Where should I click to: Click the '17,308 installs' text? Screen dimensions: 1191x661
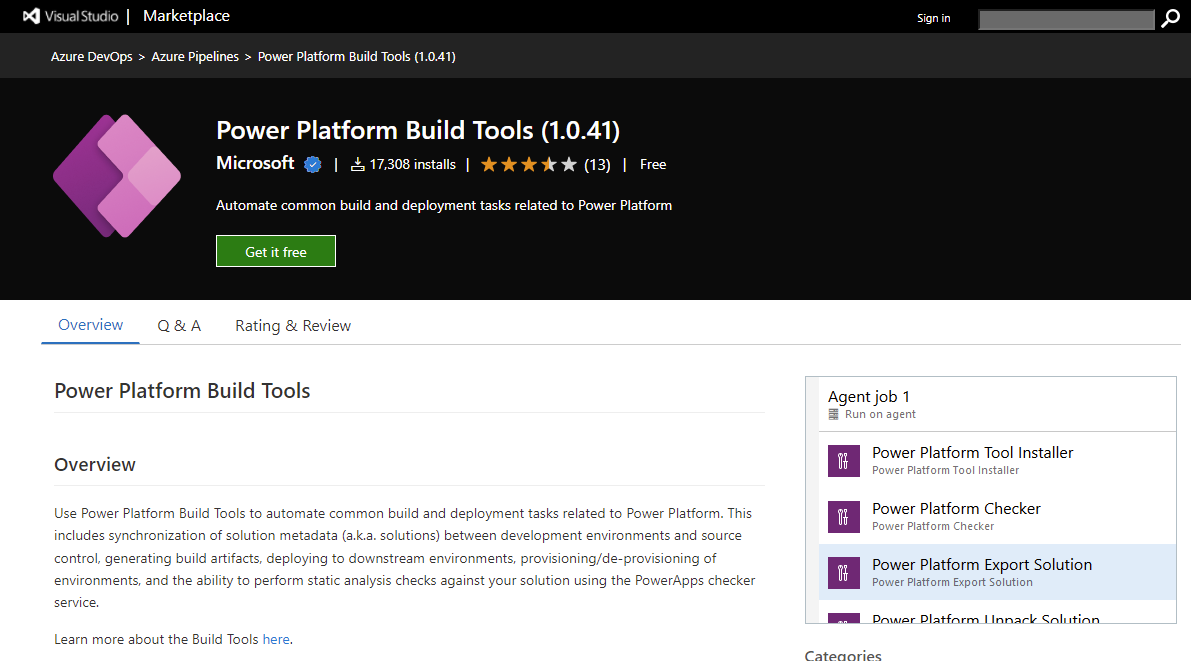pos(412,165)
